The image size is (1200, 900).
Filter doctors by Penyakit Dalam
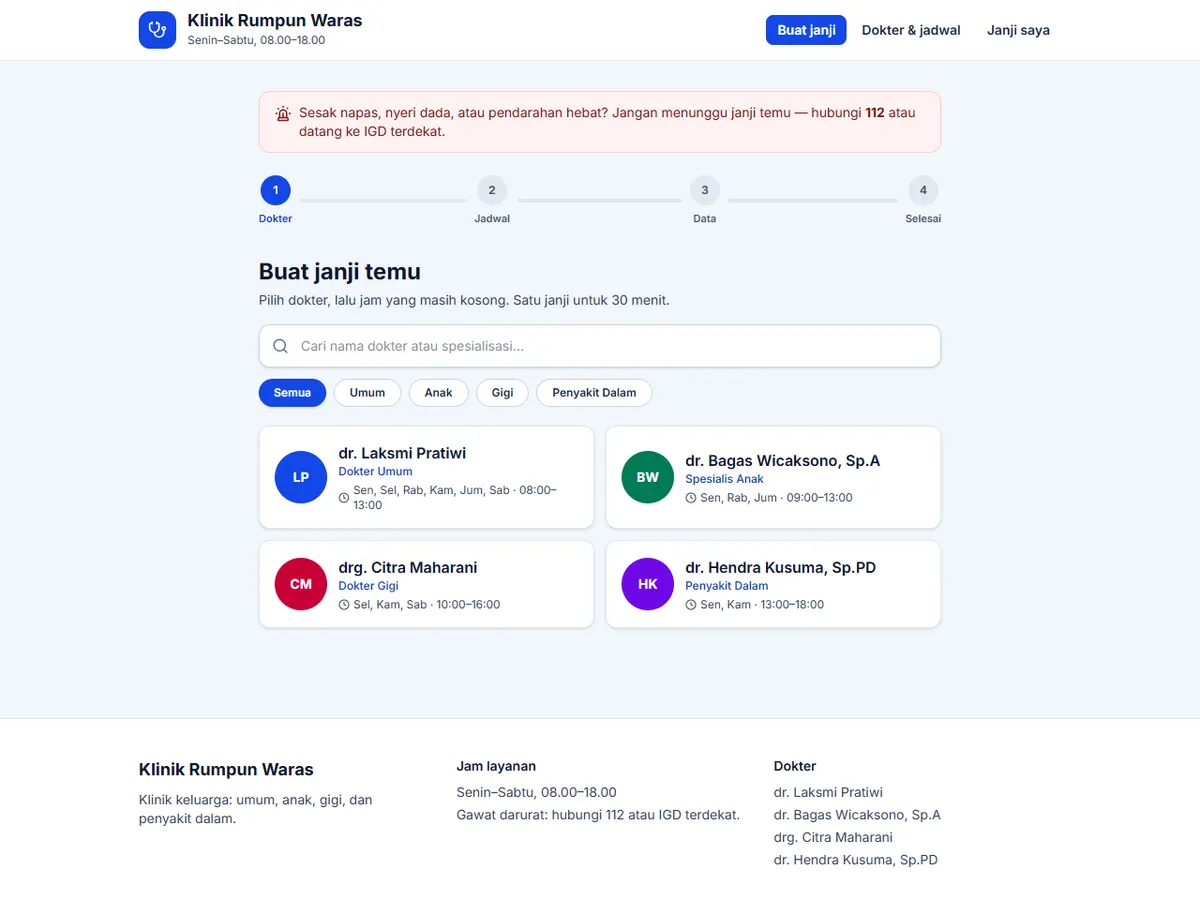point(594,393)
